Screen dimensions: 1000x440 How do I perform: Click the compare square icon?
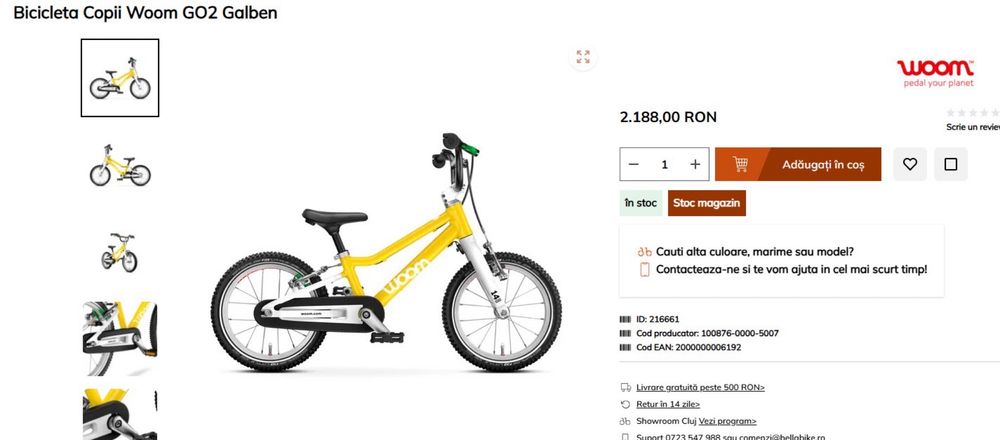point(951,165)
